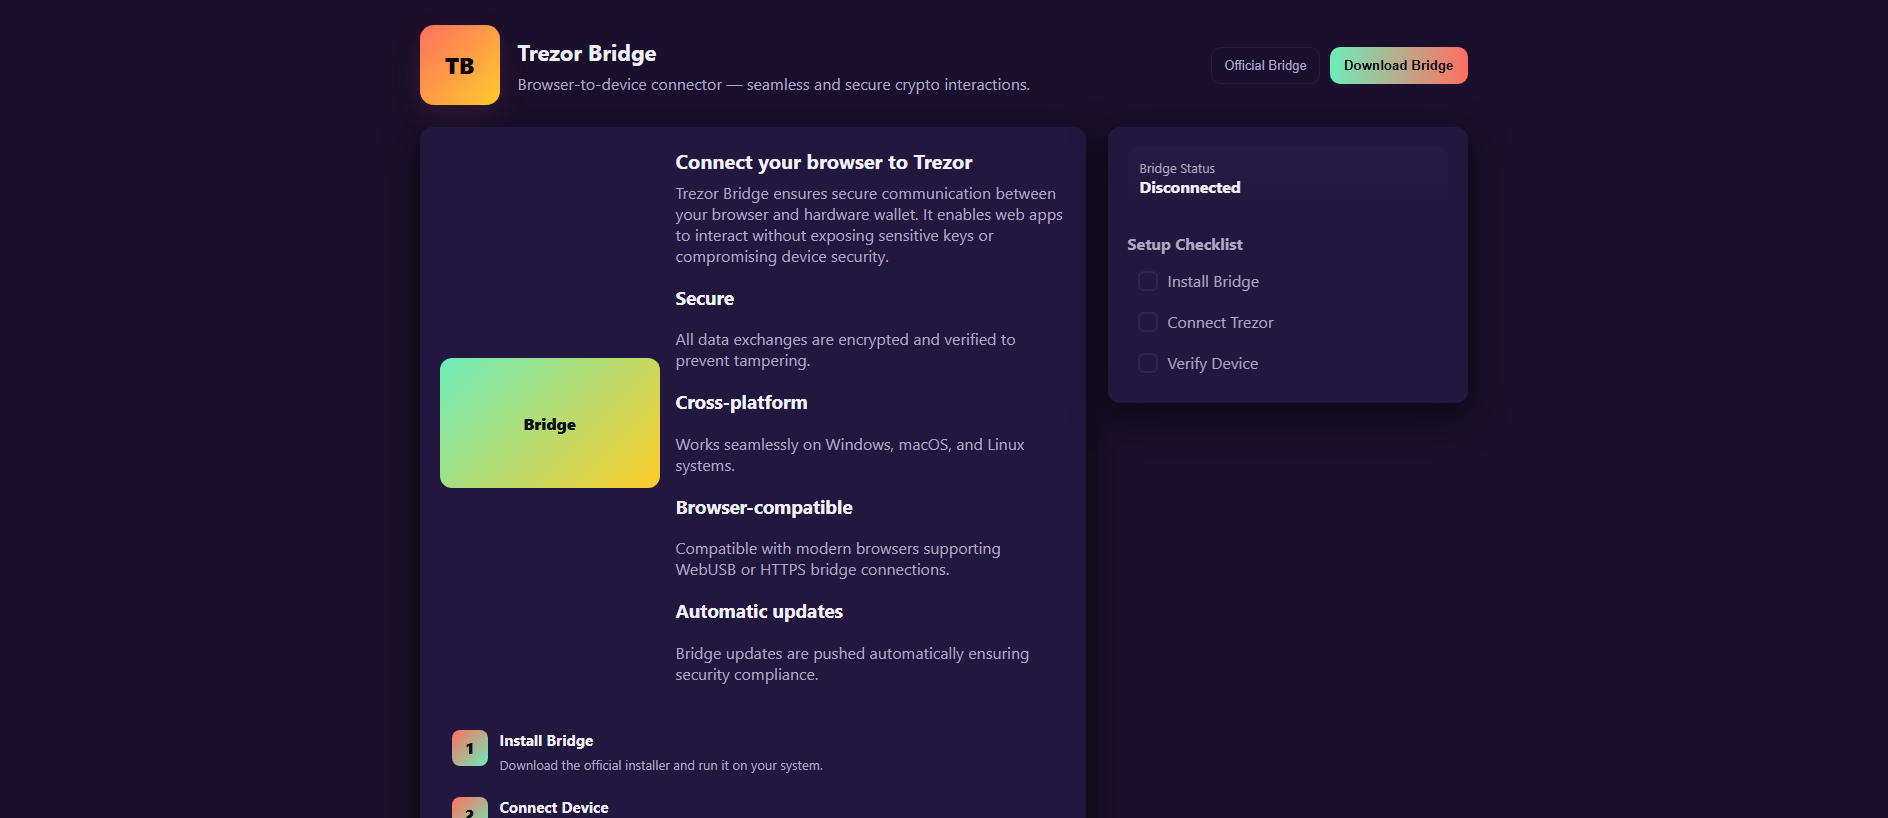Click the 'Bridge updates are pushed automatically' text

click(x=852, y=664)
